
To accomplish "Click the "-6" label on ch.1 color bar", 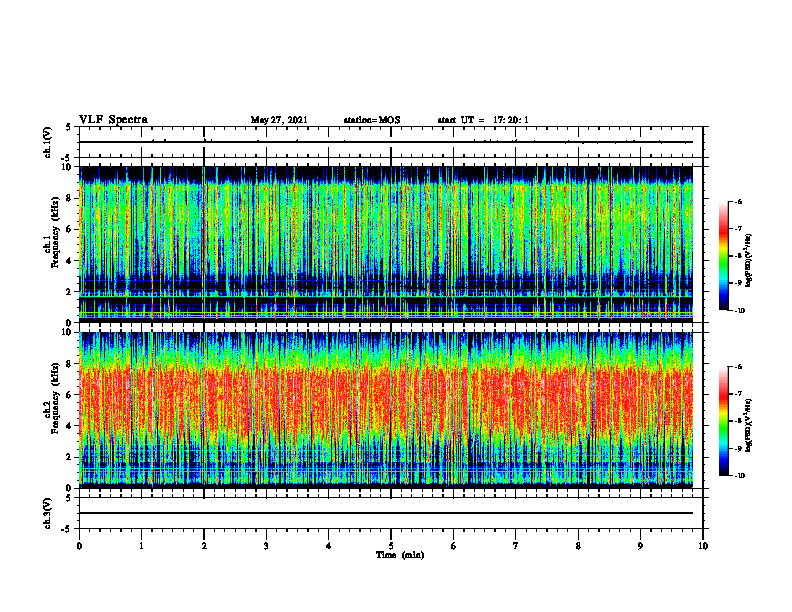I will click(x=738, y=201).
